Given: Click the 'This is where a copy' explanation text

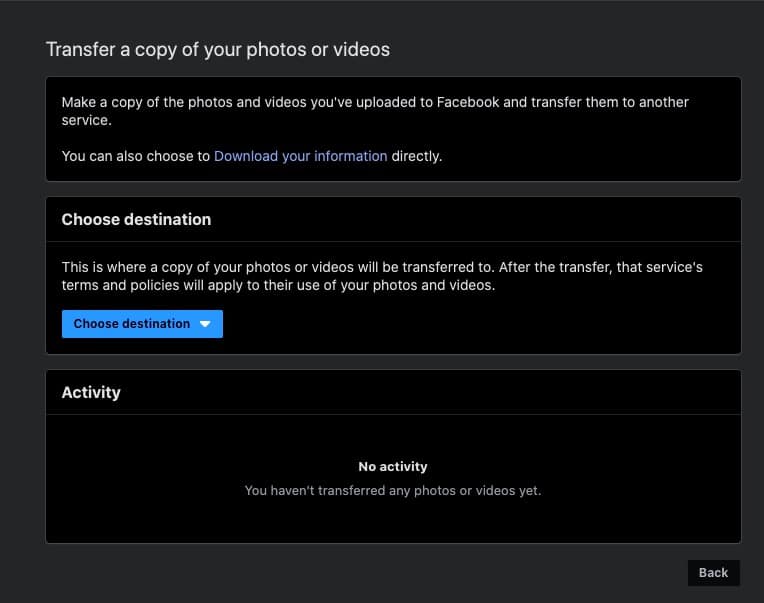Looking at the screenshot, I should [382, 276].
